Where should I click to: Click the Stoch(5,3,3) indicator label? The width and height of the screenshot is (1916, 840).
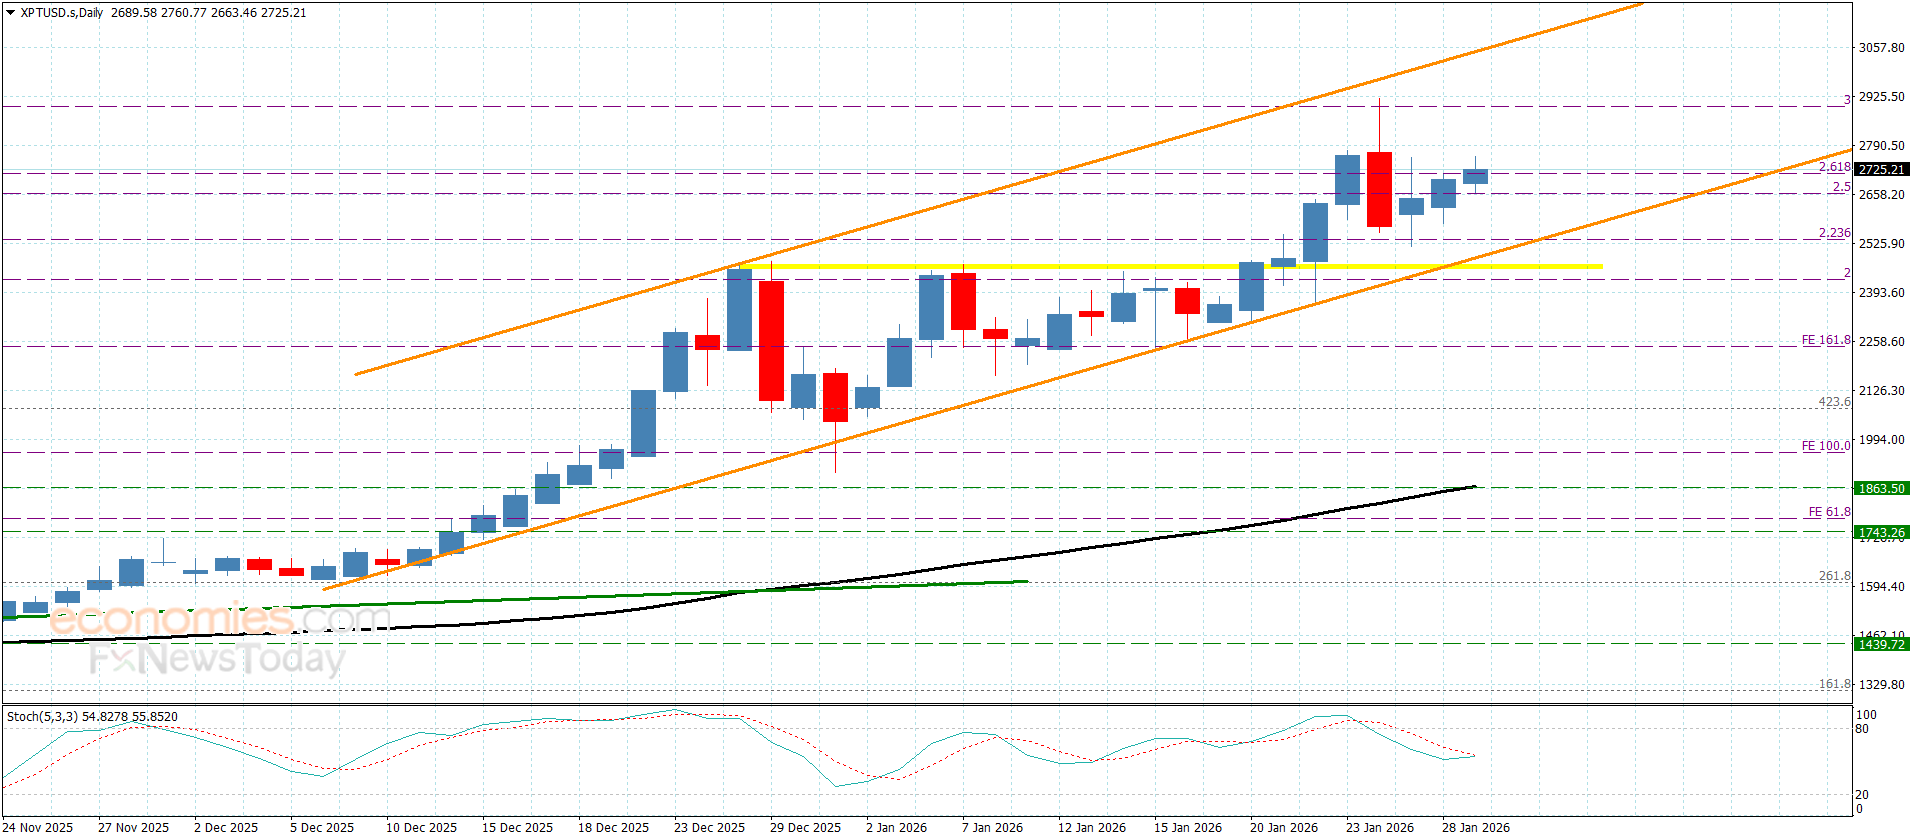coord(92,717)
